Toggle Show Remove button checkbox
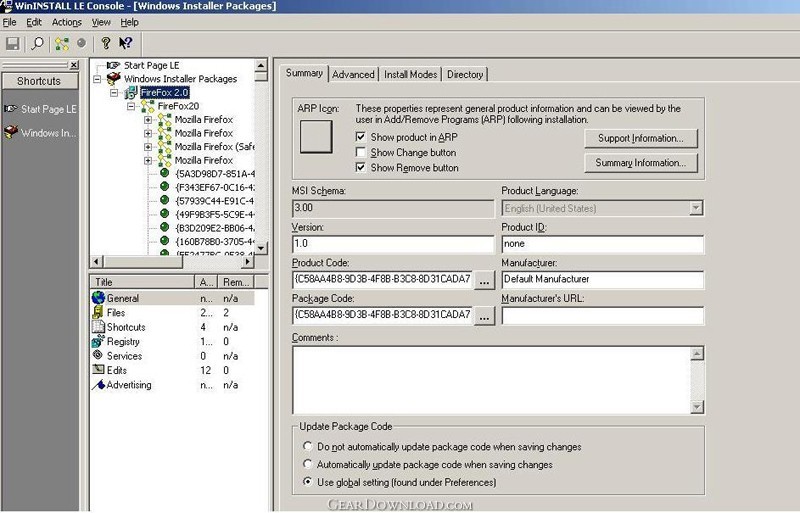Screen dimensions: 800x513 (x=361, y=167)
